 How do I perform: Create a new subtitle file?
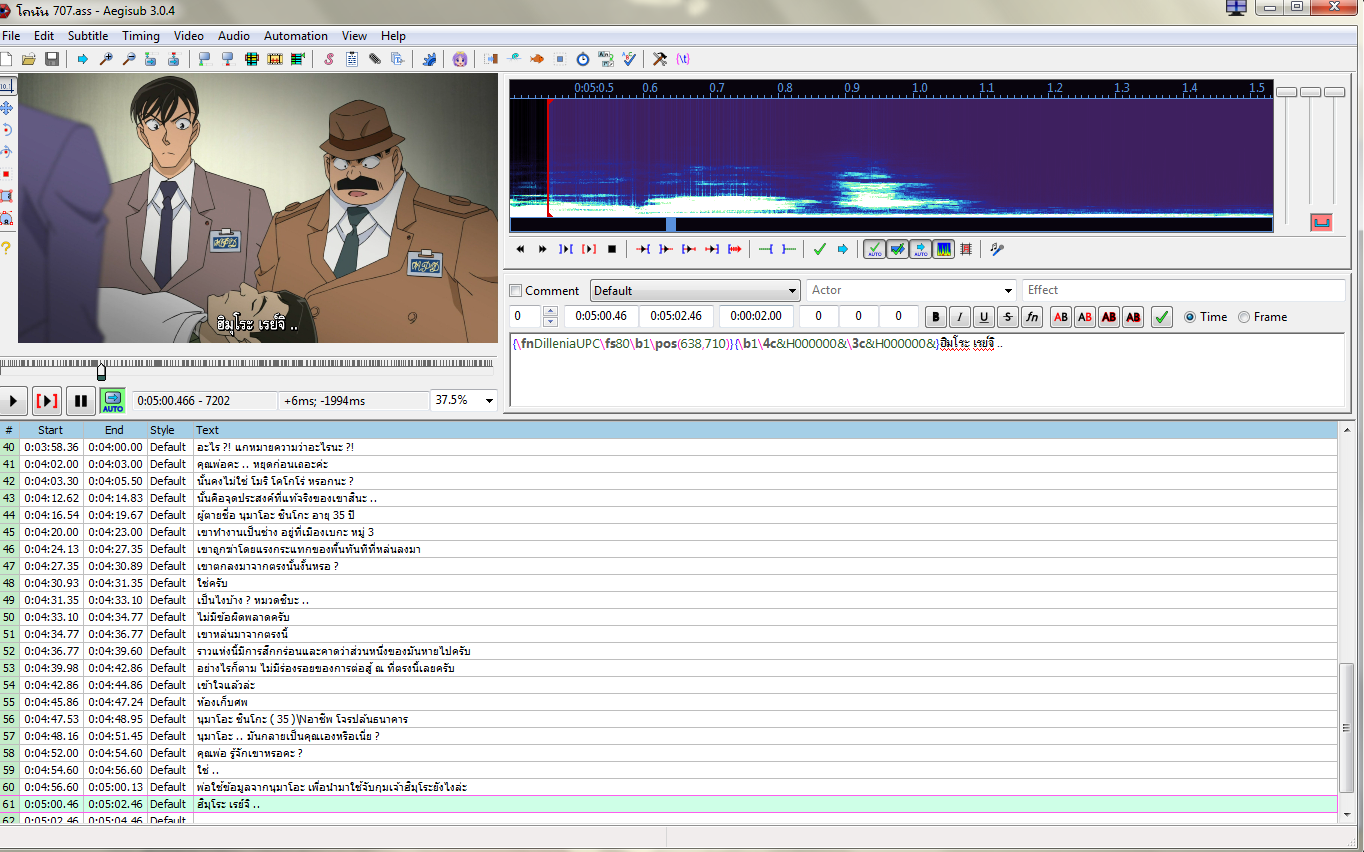[x=7, y=60]
